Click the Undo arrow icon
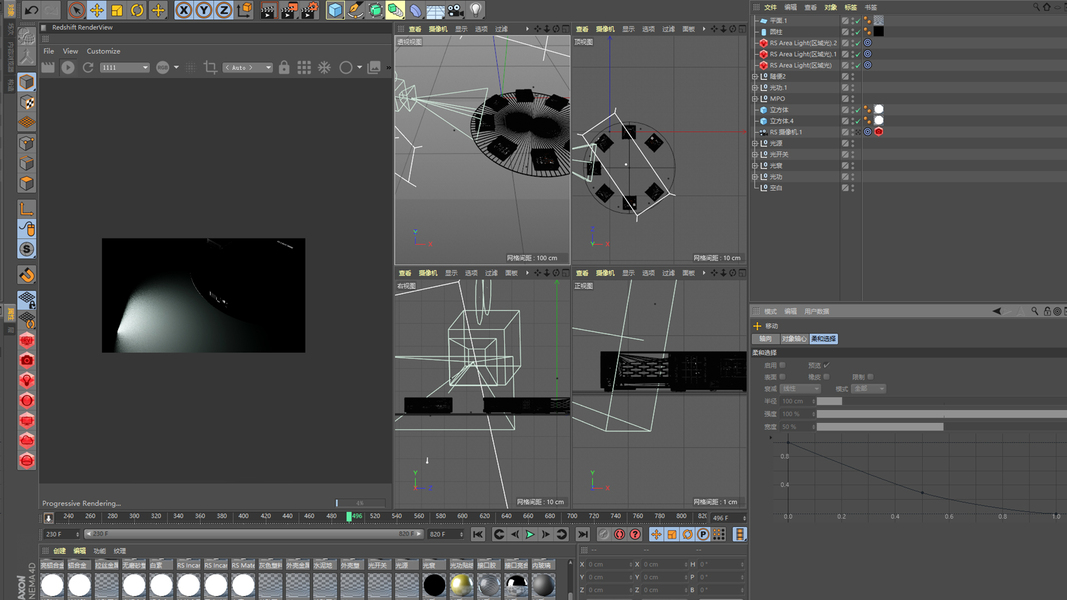The width and height of the screenshot is (1067, 600). (x=31, y=10)
